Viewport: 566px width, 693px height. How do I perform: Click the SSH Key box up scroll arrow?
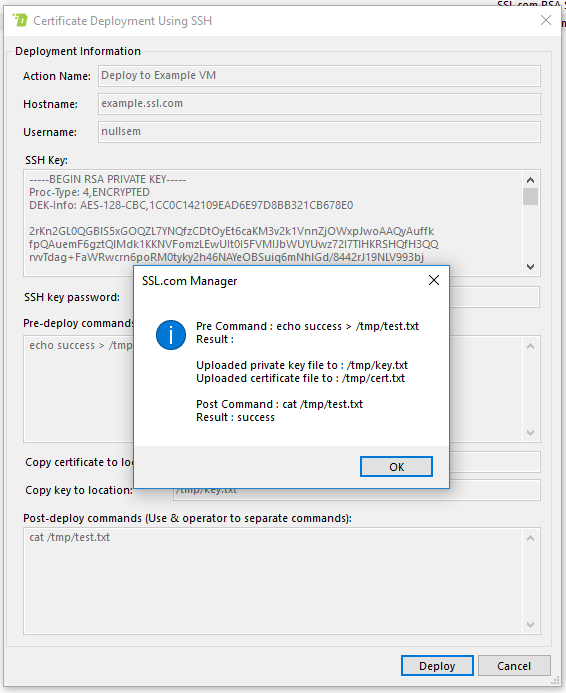(x=531, y=180)
